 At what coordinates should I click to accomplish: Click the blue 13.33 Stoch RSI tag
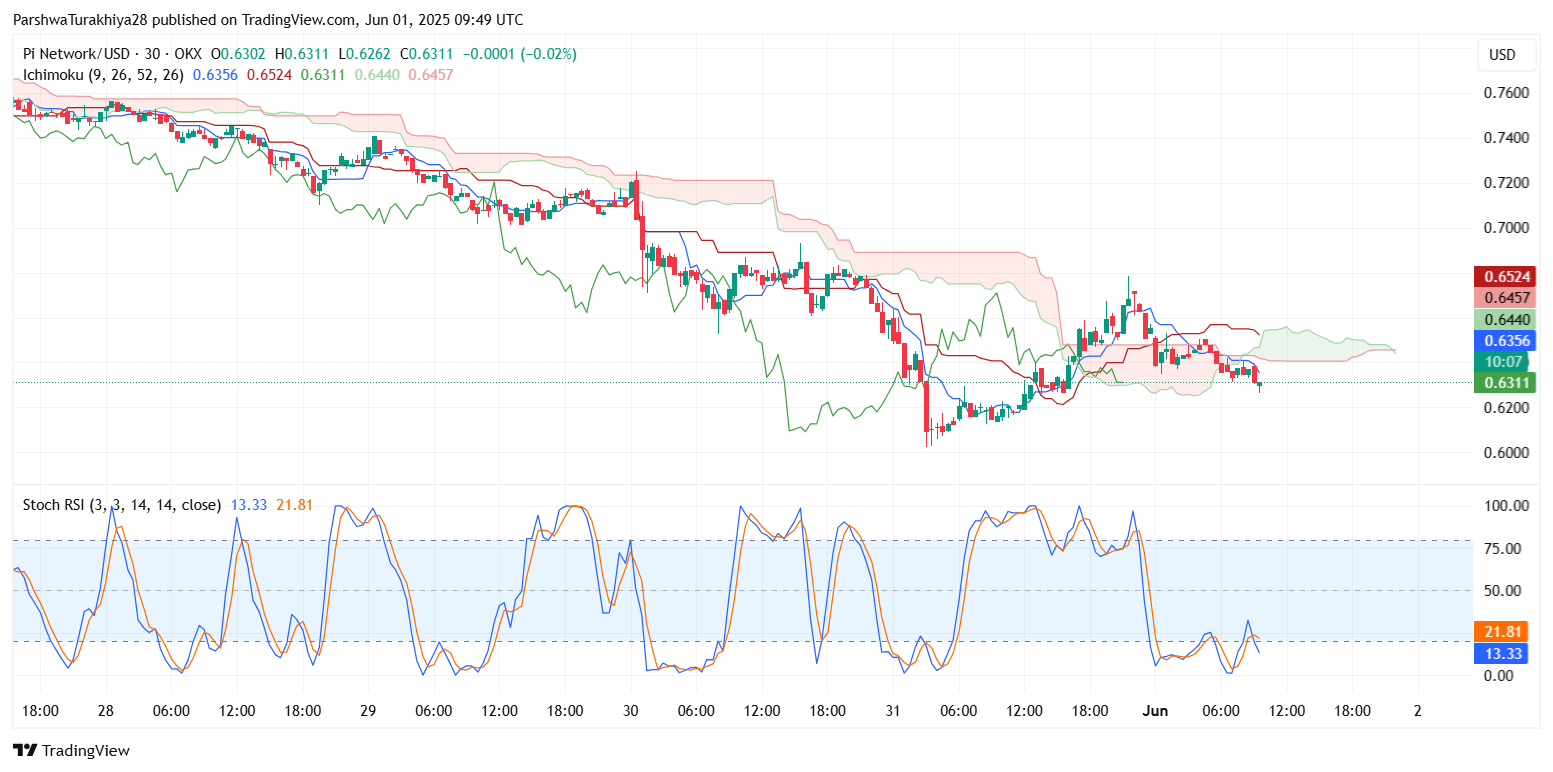coord(1506,653)
